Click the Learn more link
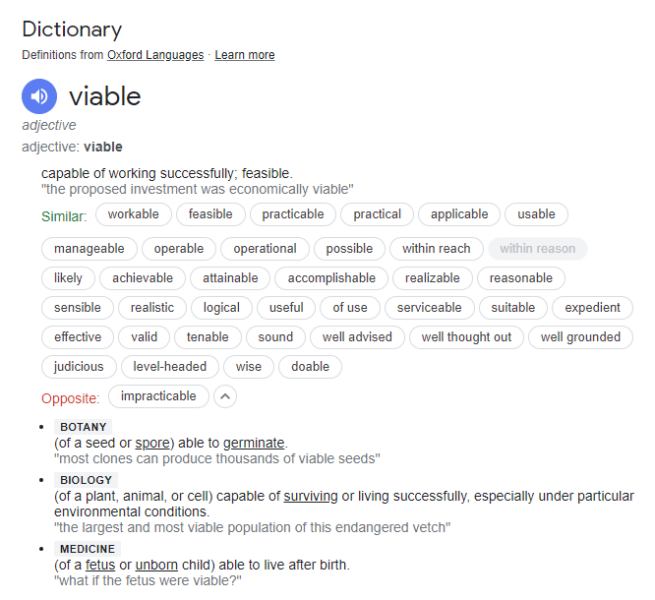The width and height of the screenshot is (655, 600). pyautogui.click(x=245, y=55)
